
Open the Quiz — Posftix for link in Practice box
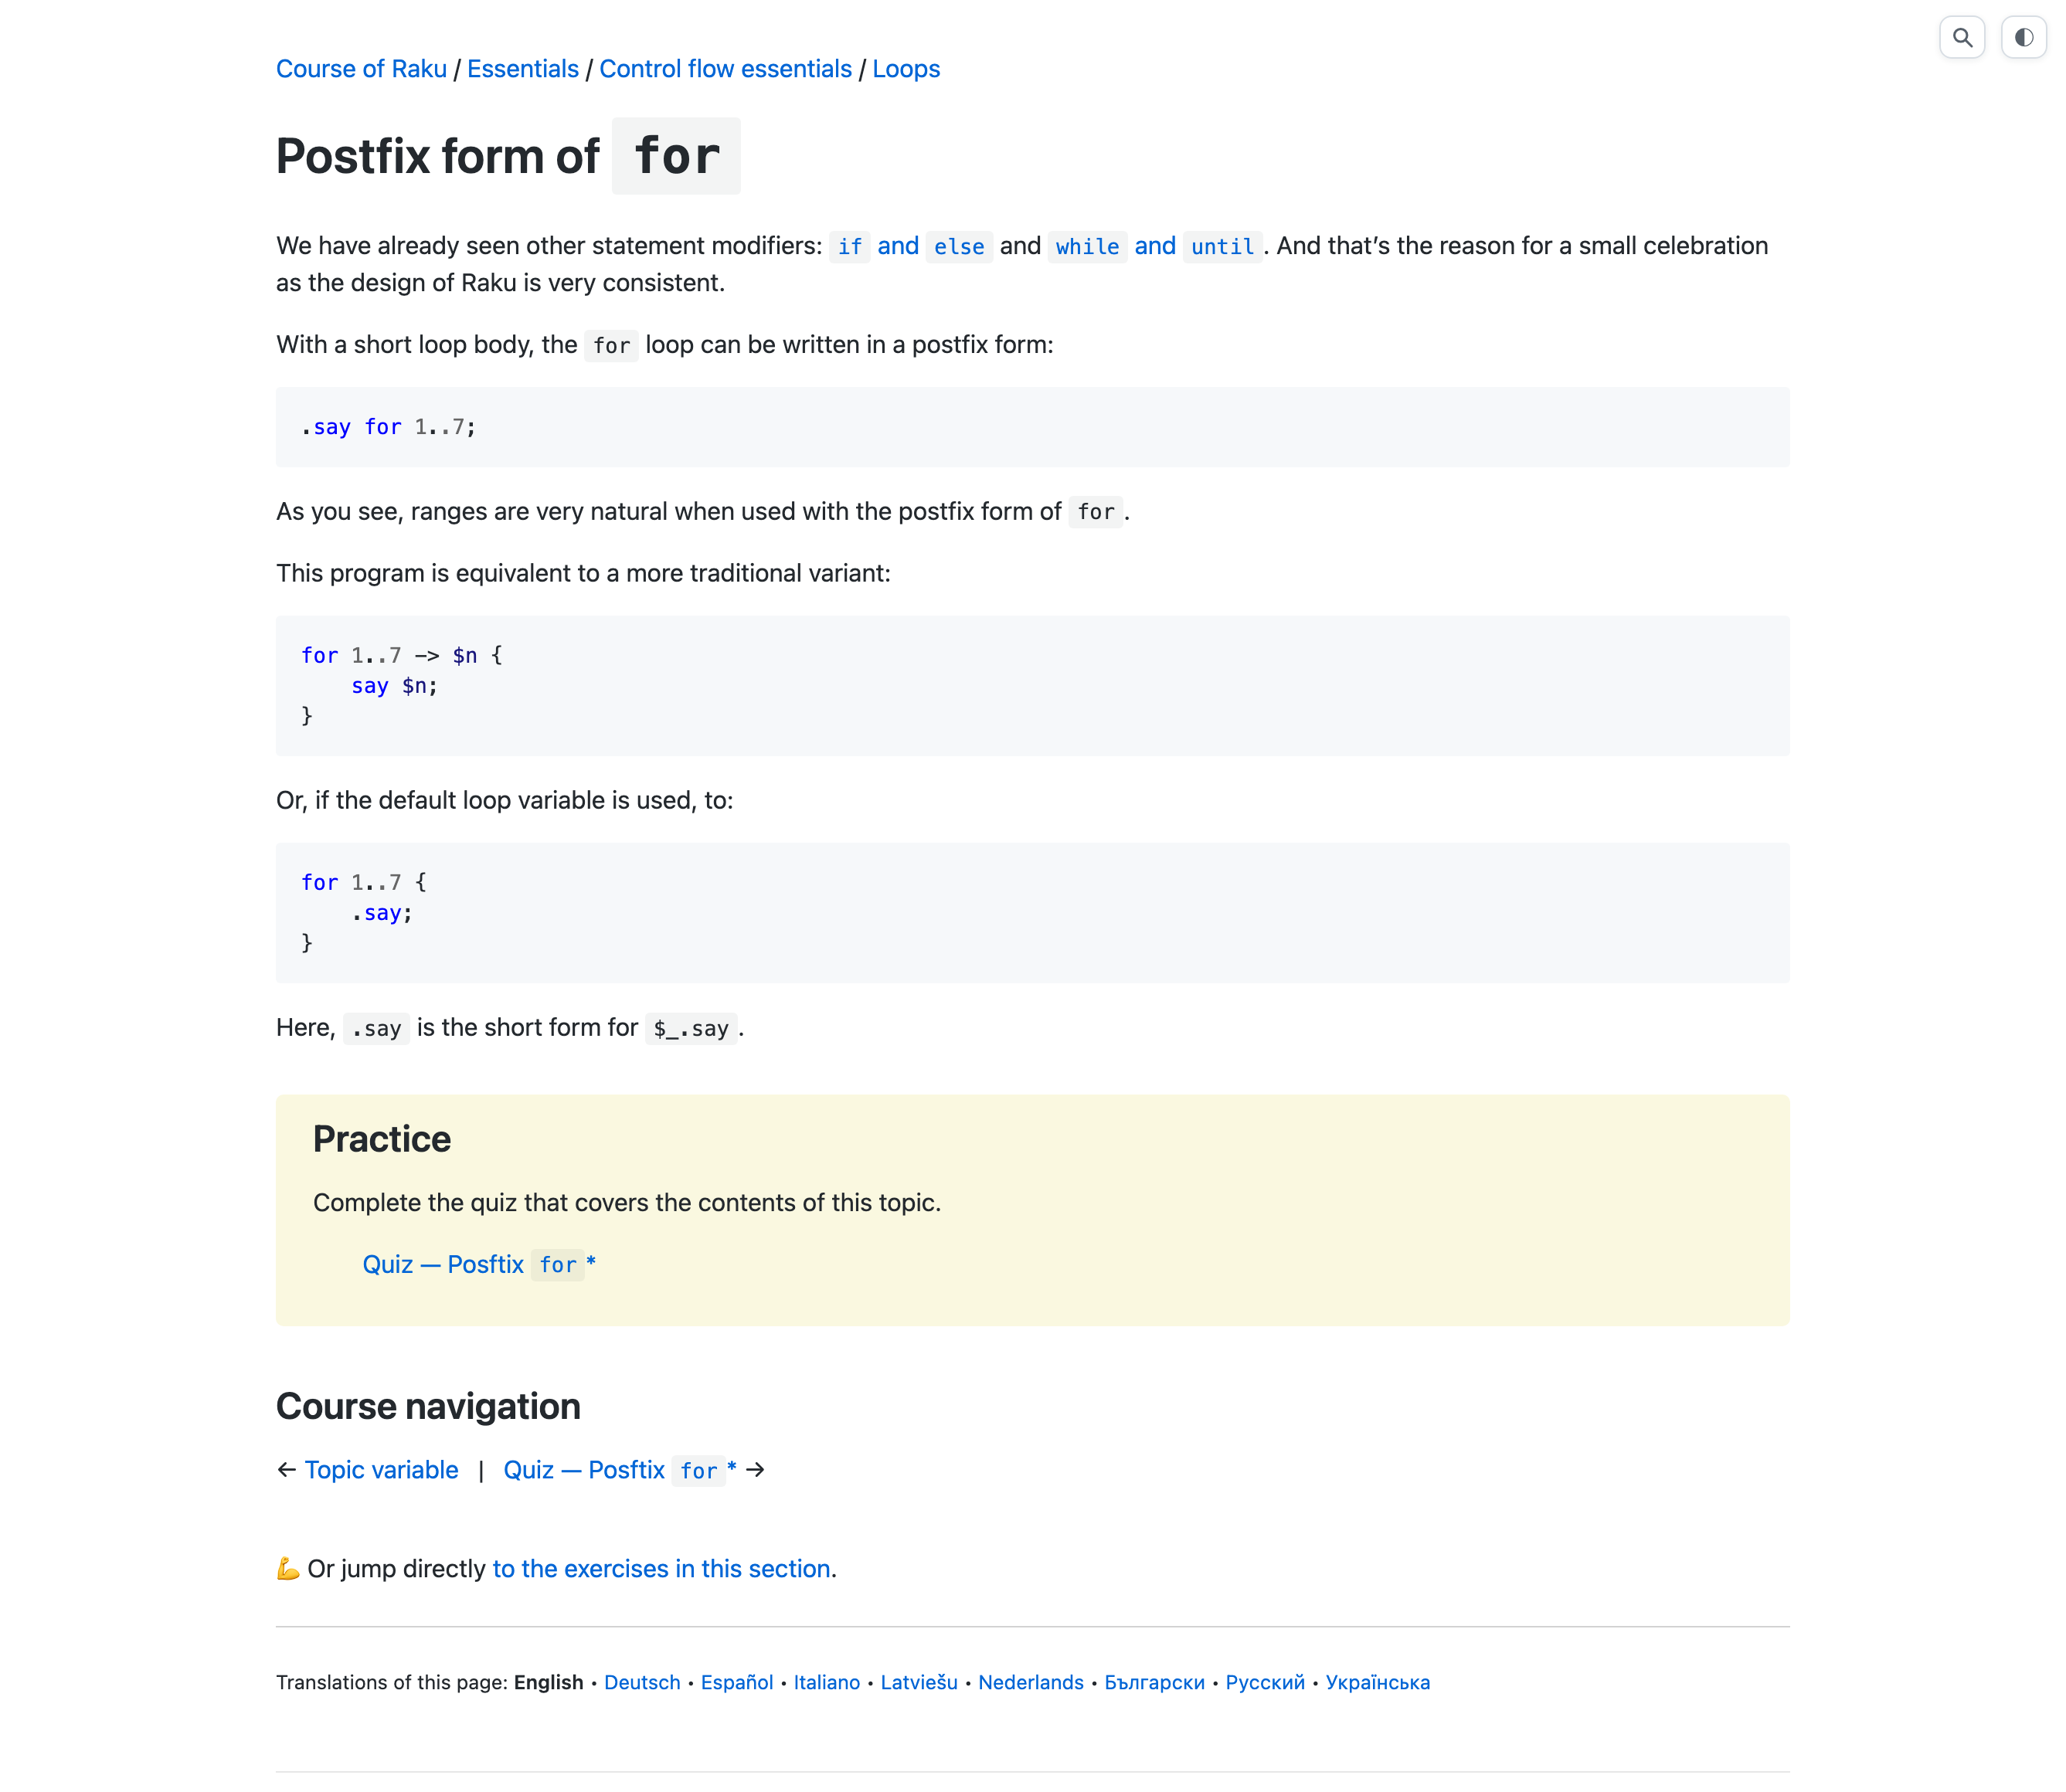coord(479,1265)
